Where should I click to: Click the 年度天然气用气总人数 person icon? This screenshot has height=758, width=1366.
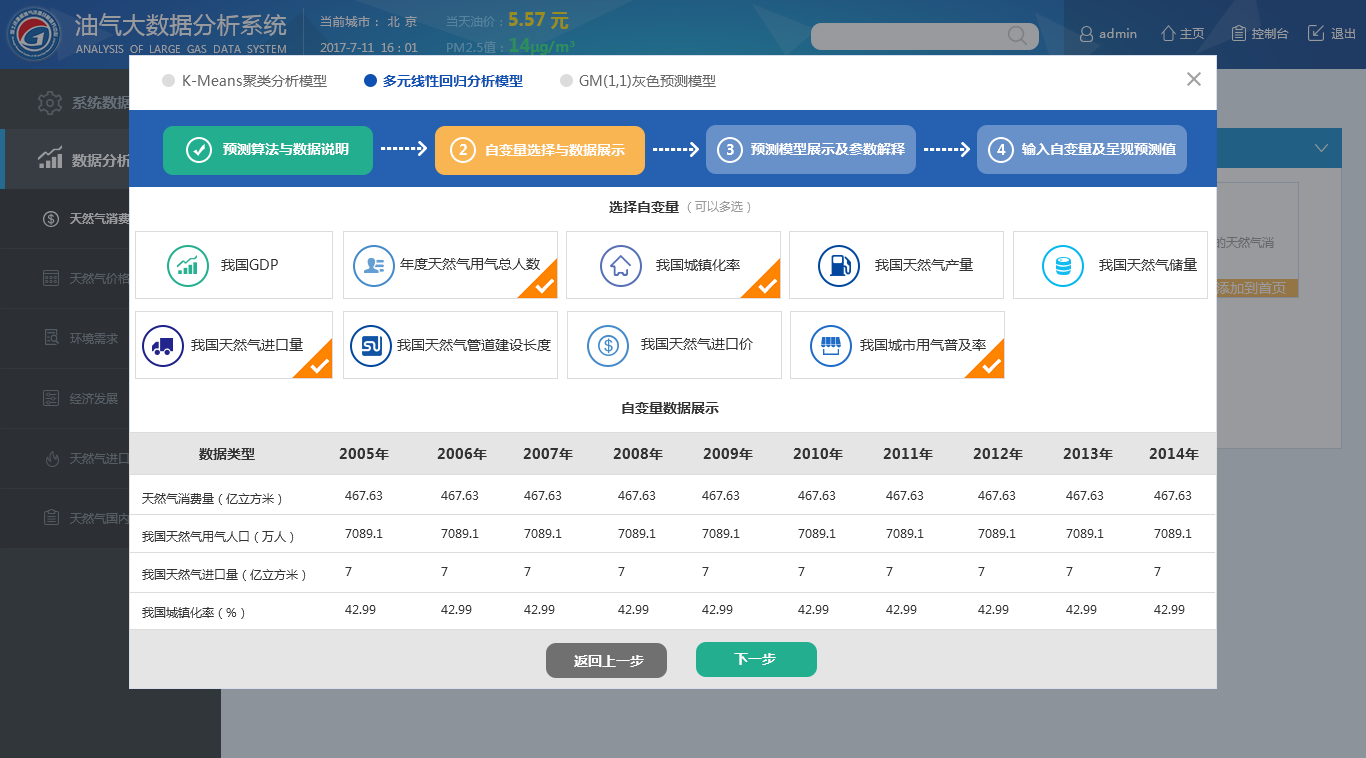(374, 266)
